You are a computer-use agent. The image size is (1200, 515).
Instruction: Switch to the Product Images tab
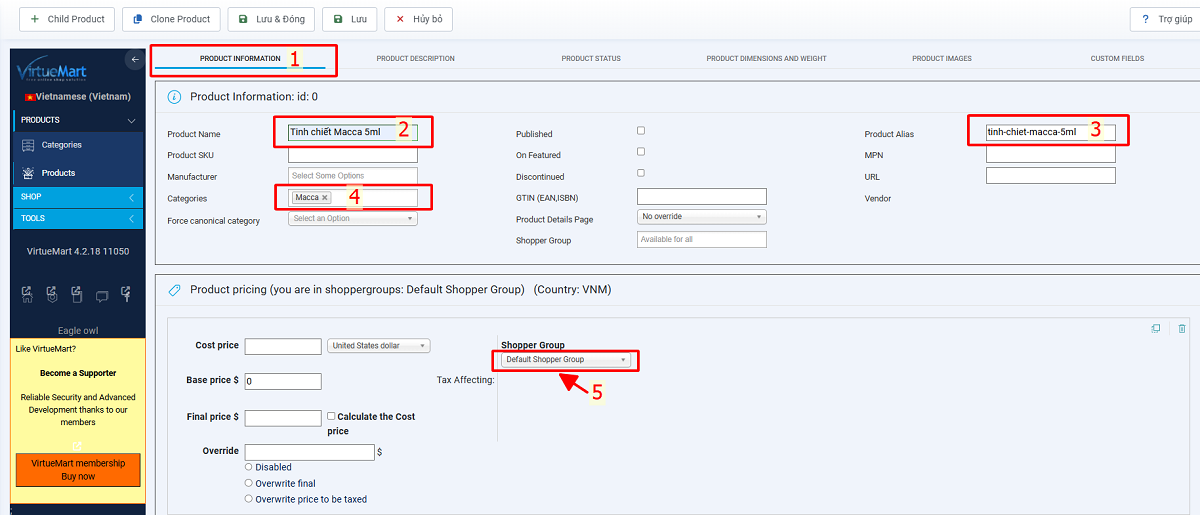941,59
